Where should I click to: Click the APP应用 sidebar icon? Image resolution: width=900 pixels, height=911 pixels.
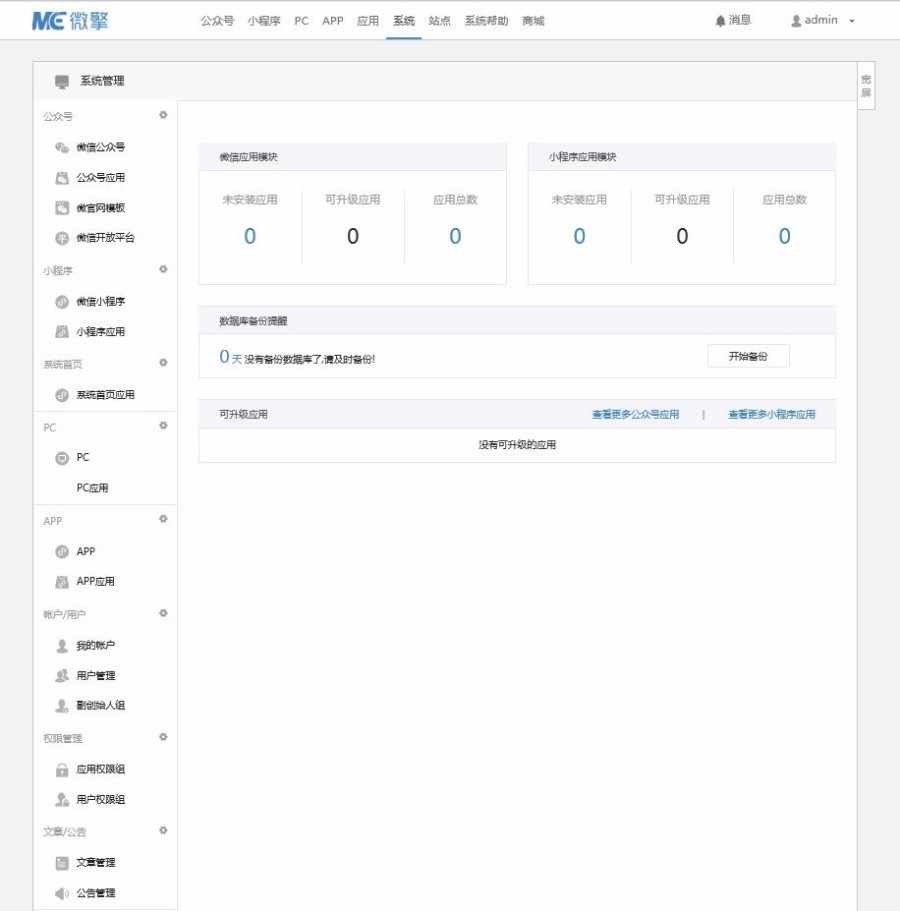(62, 581)
